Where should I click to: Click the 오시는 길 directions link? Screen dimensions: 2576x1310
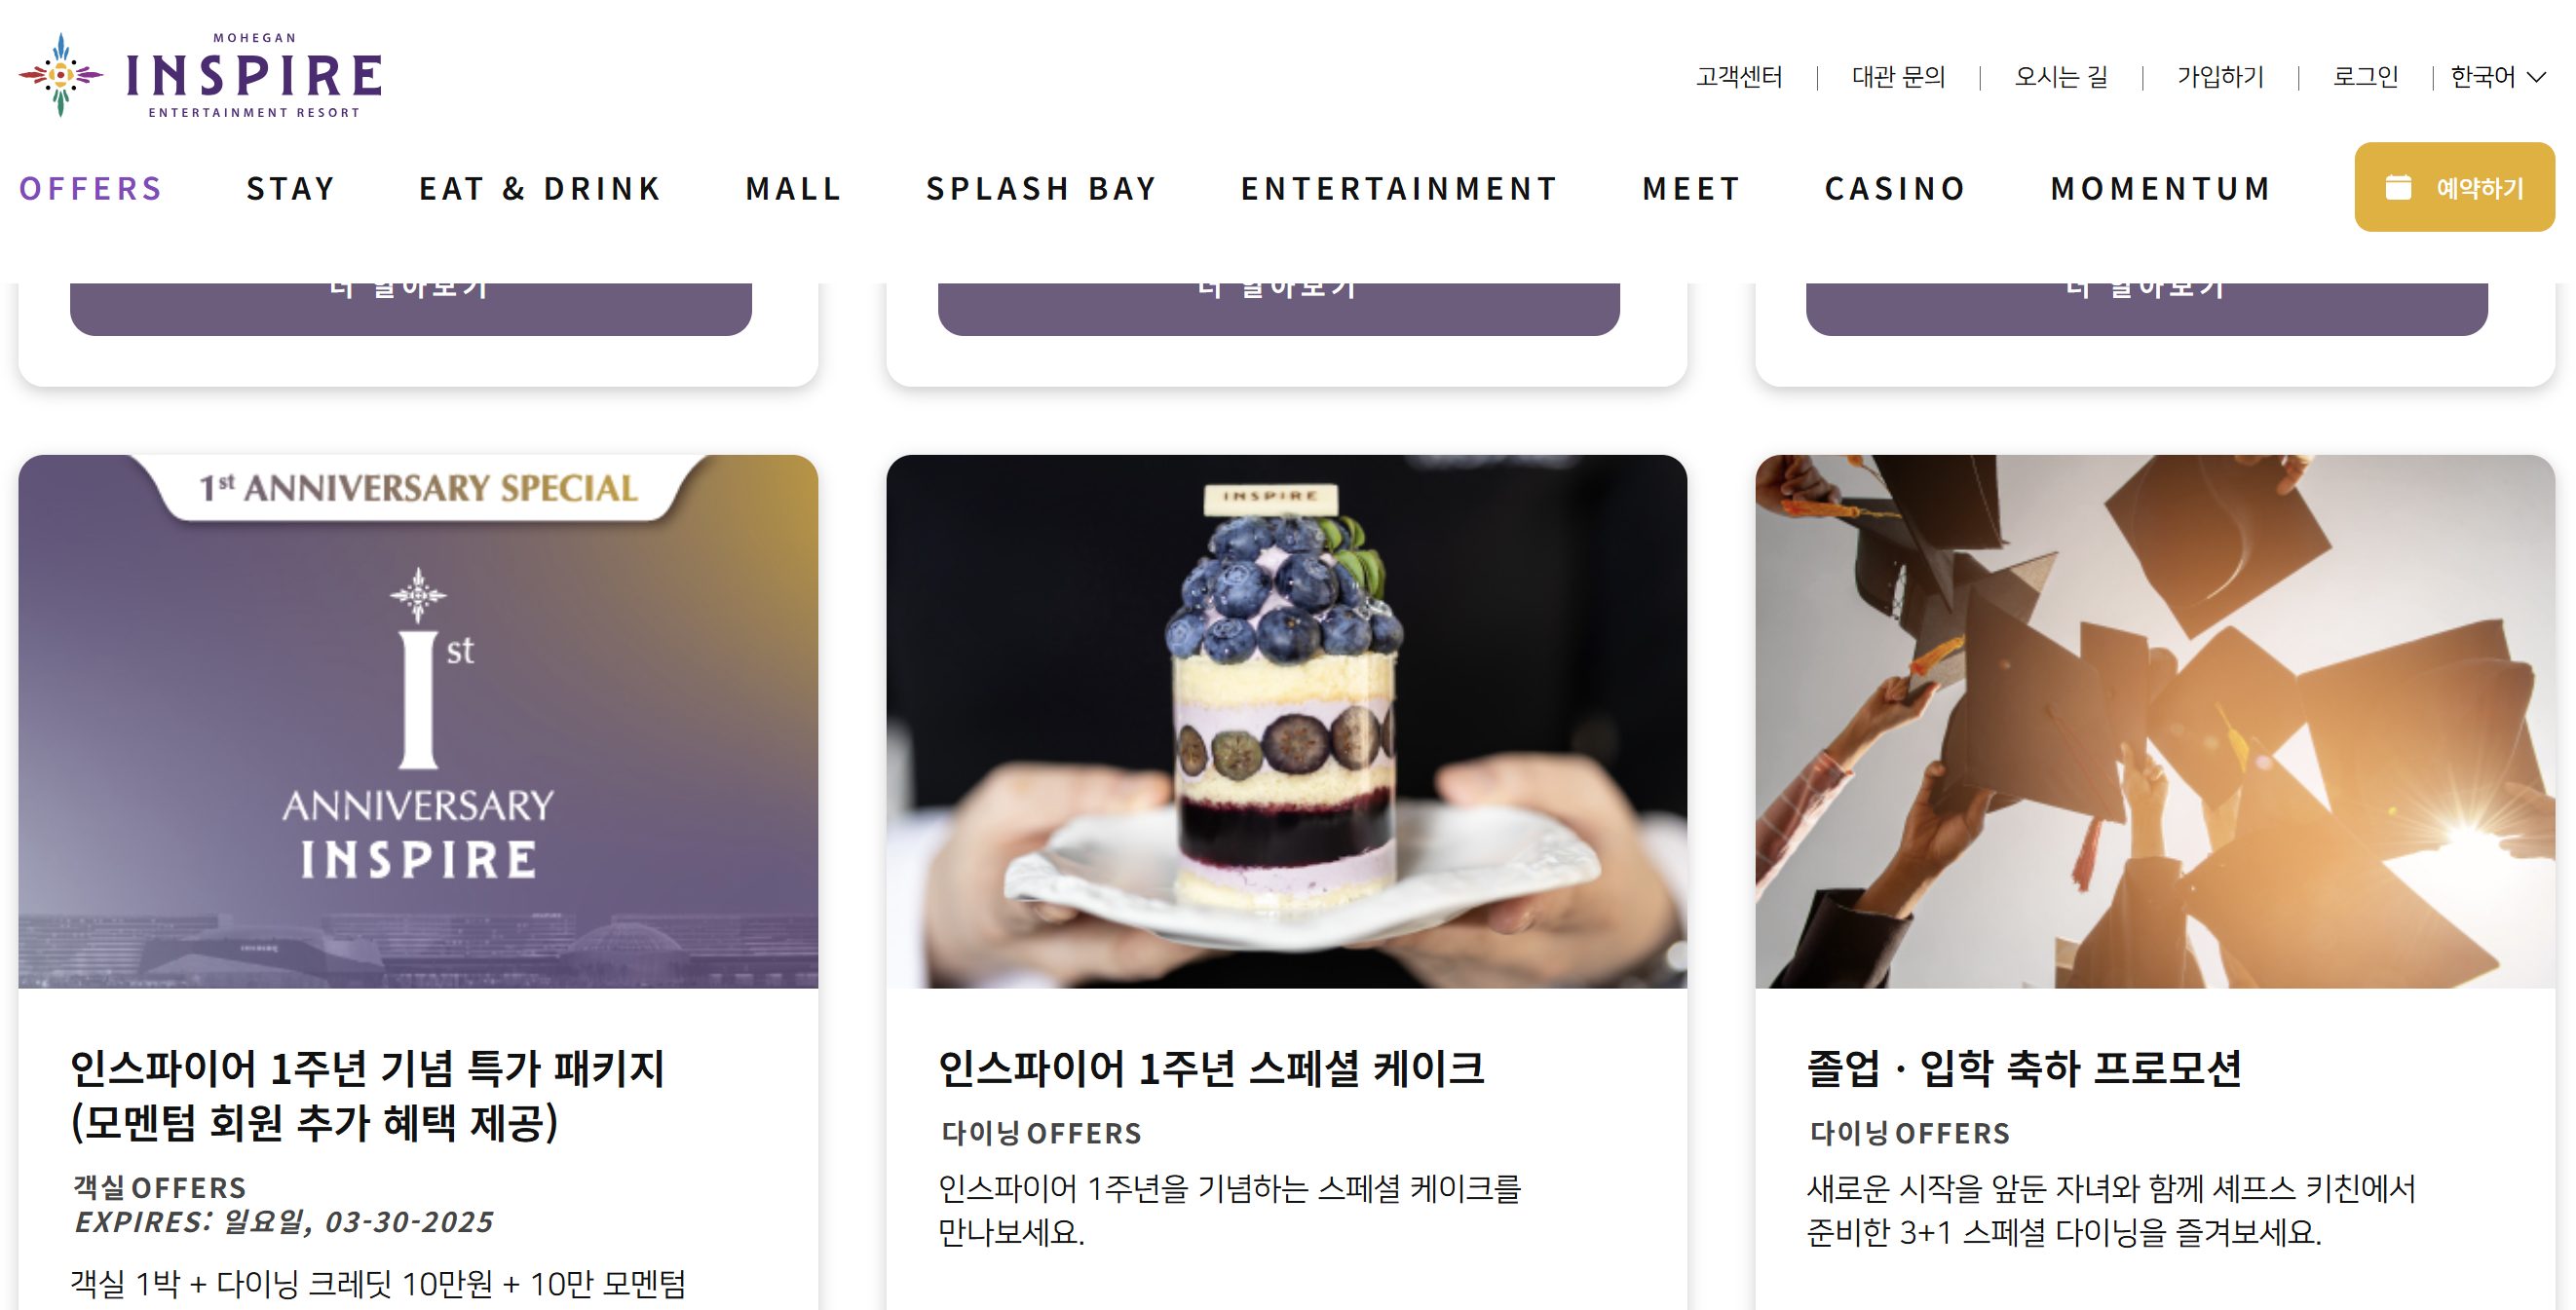2061,77
